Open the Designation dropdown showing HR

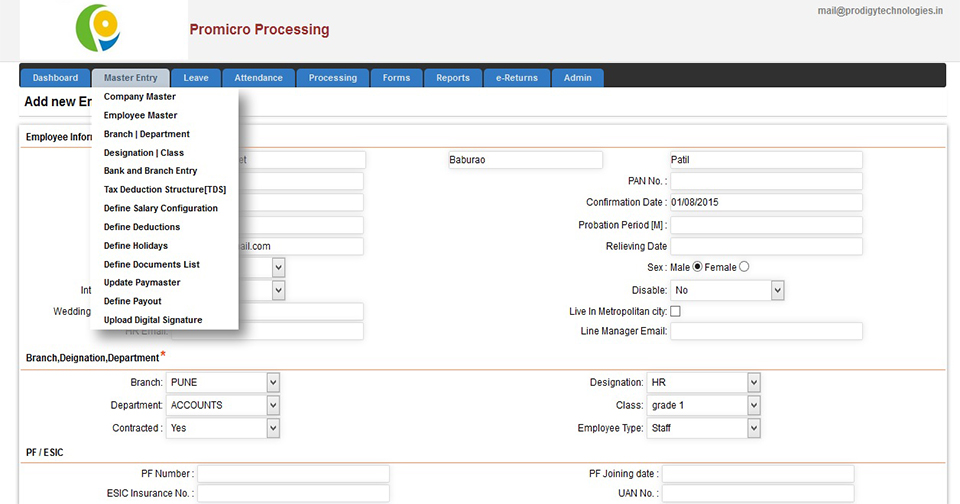tap(703, 383)
